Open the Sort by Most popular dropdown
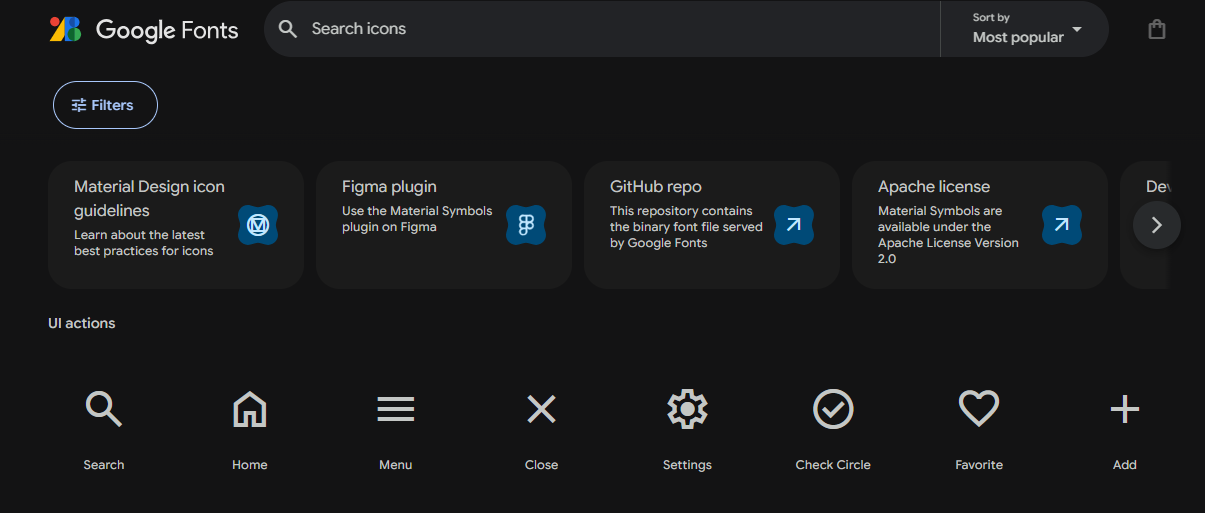Viewport: 1205px width, 513px height. (x=1025, y=29)
